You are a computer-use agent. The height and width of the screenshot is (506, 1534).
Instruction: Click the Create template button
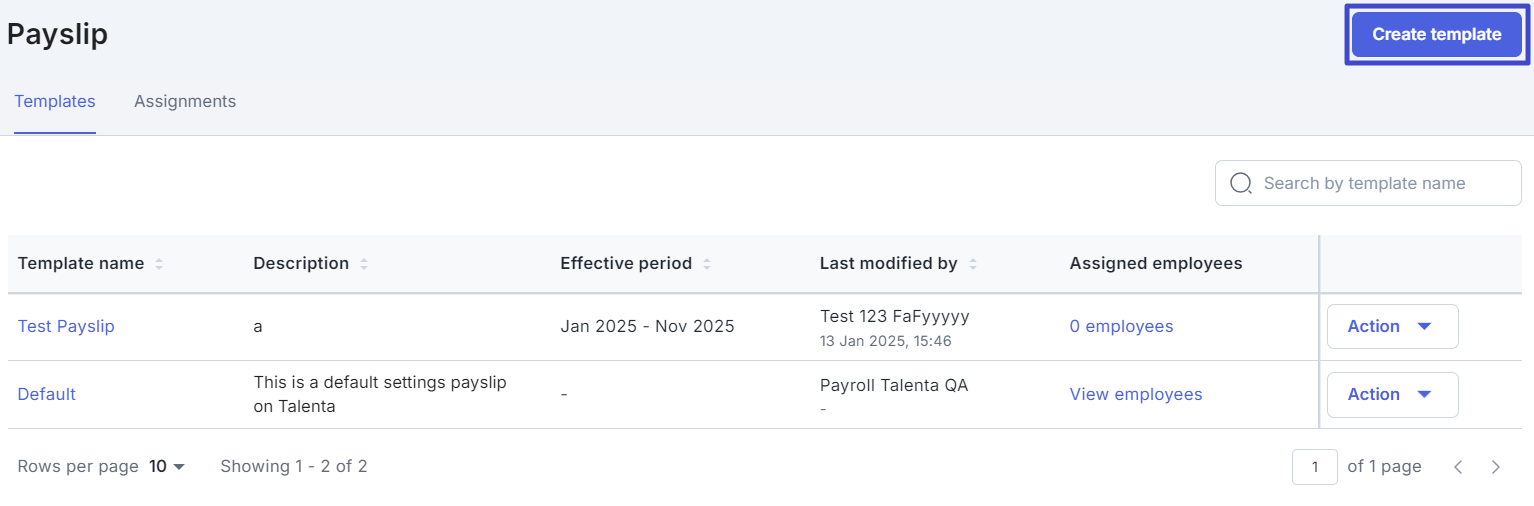(1436, 34)
